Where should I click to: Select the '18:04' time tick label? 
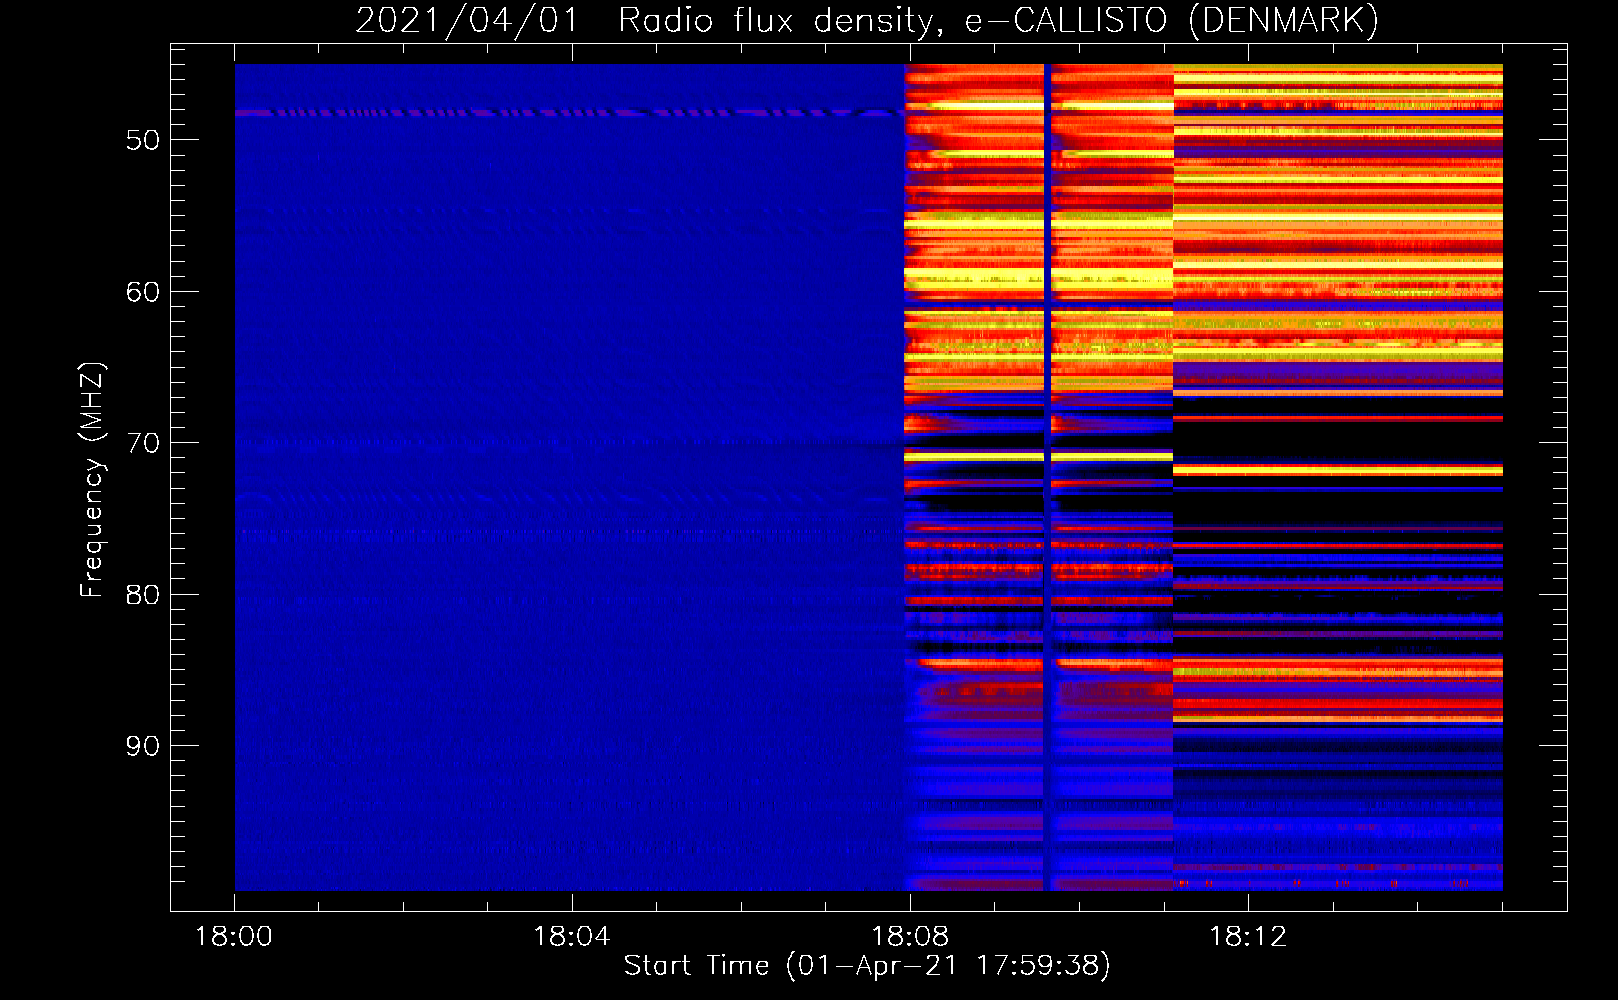point(572,937)
